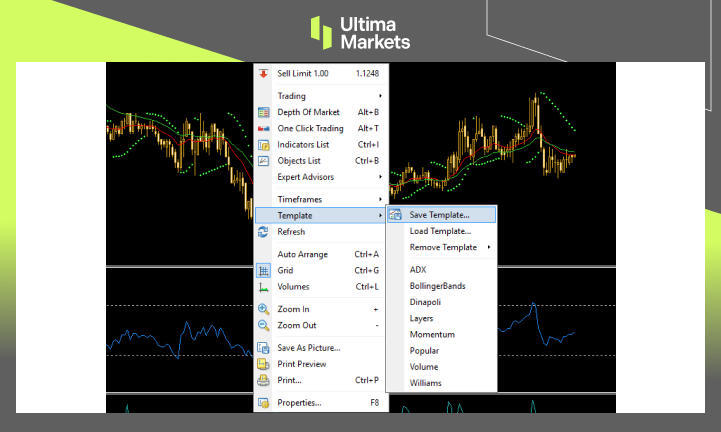
Task: Select Print Preview menu item
Action: [x=320, y=364]
